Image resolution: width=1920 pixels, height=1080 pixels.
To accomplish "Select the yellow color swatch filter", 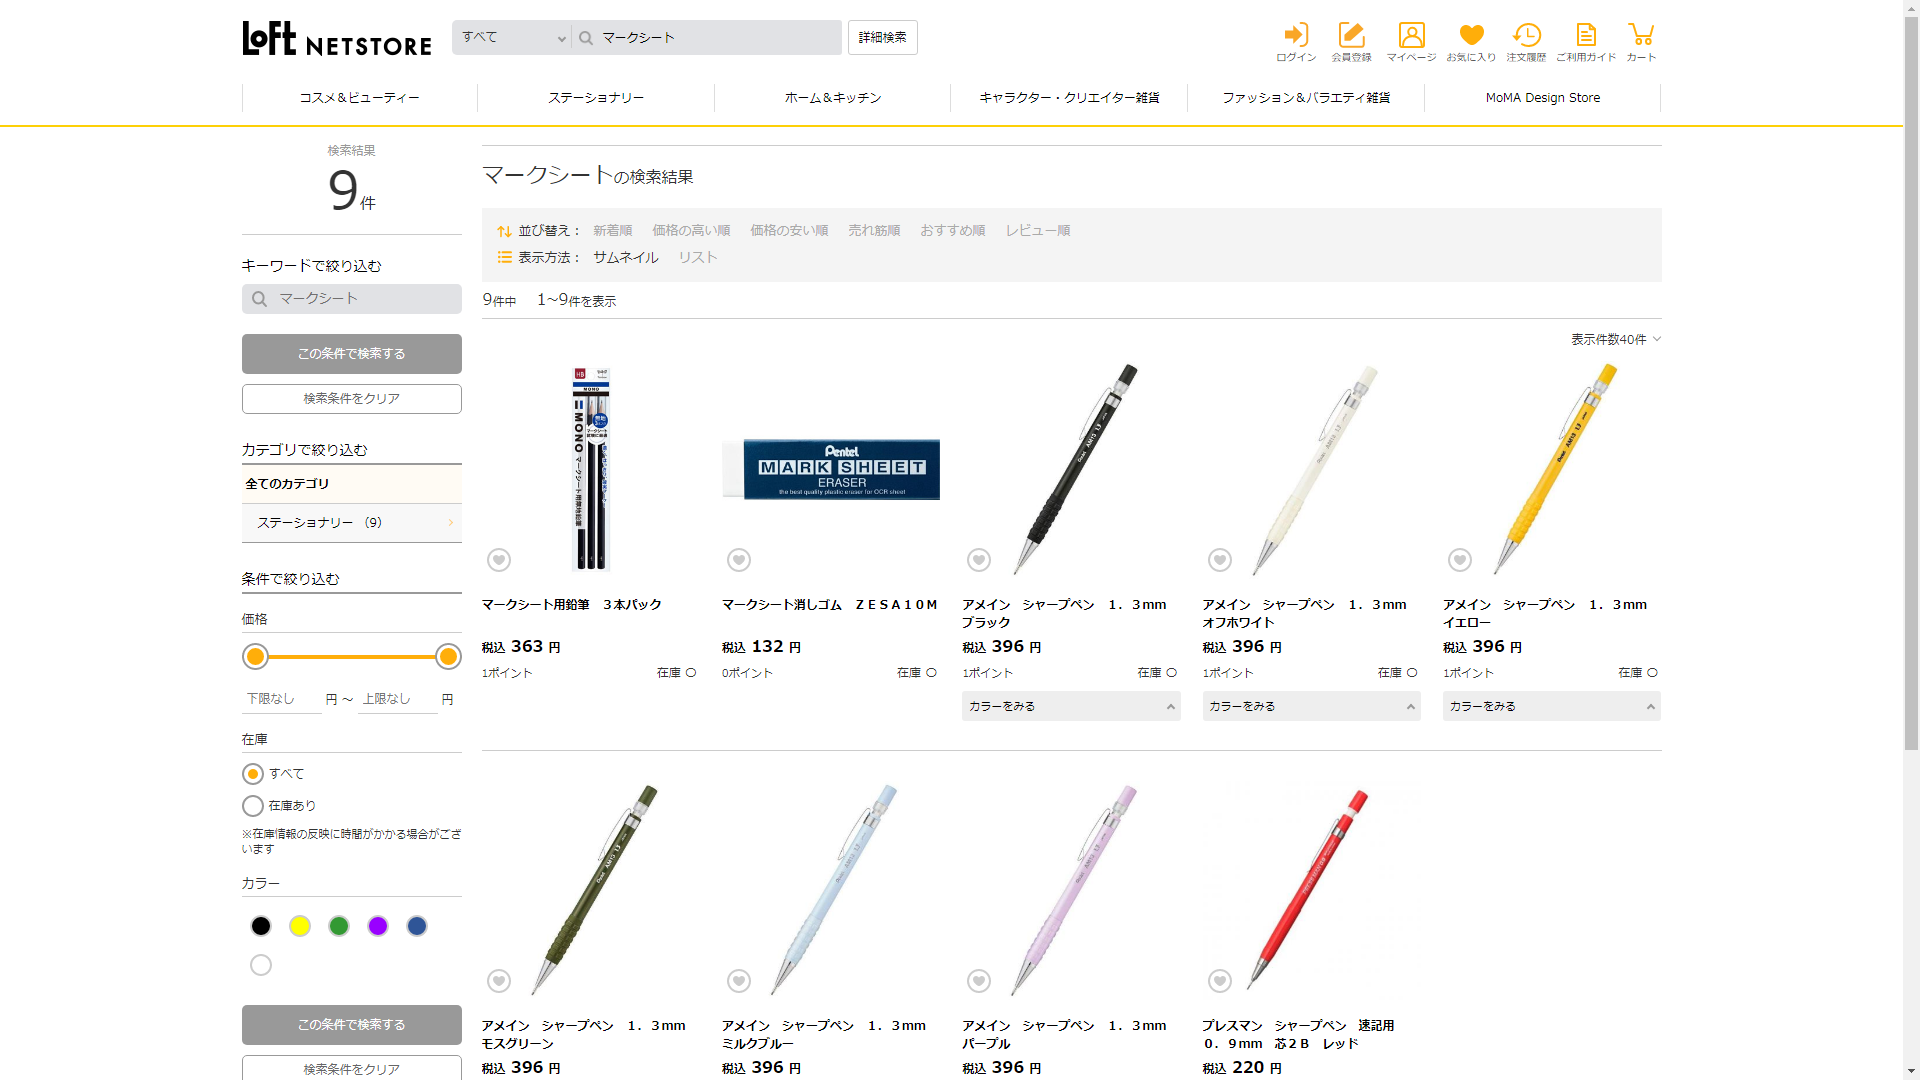I will 300,926.
